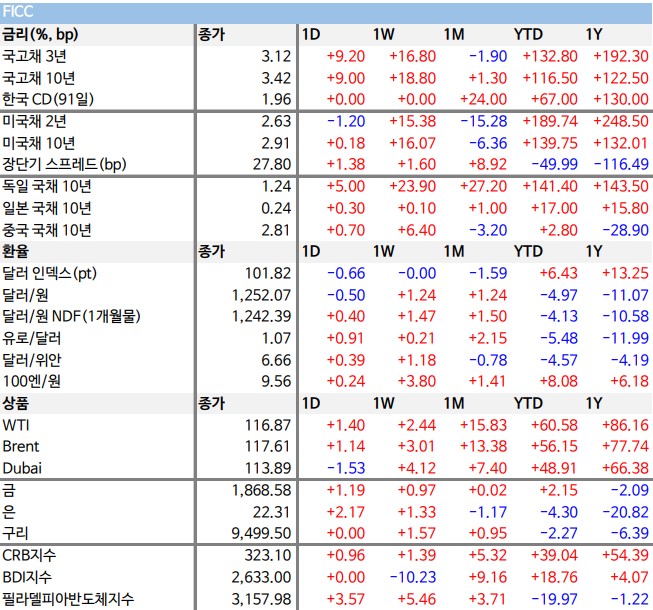Screen dimensions: 653x610
Task: Click 달러/원 row label
Action: [x=25, y=295]
